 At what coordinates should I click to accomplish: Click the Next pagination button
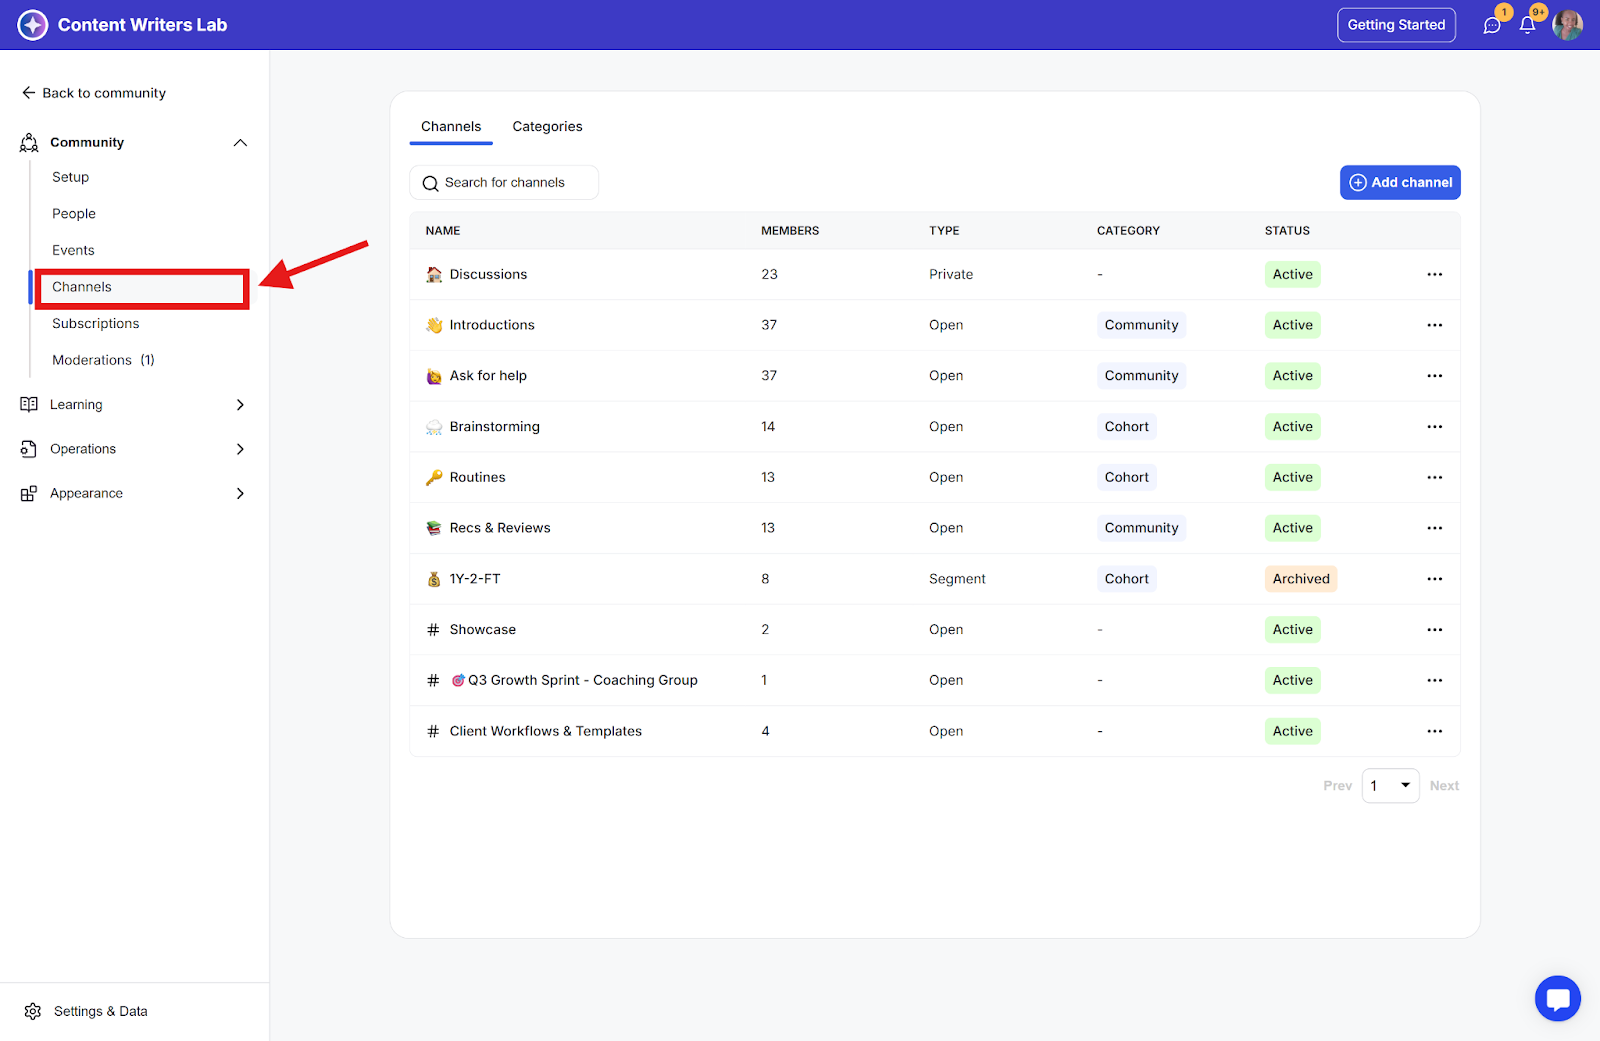point(1444,786)
